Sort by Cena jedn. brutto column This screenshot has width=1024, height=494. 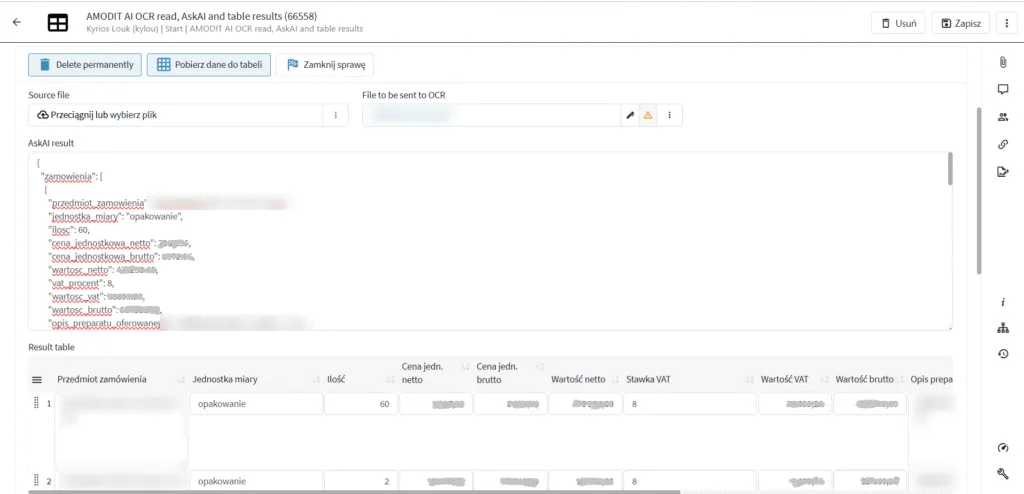(540, 366)
